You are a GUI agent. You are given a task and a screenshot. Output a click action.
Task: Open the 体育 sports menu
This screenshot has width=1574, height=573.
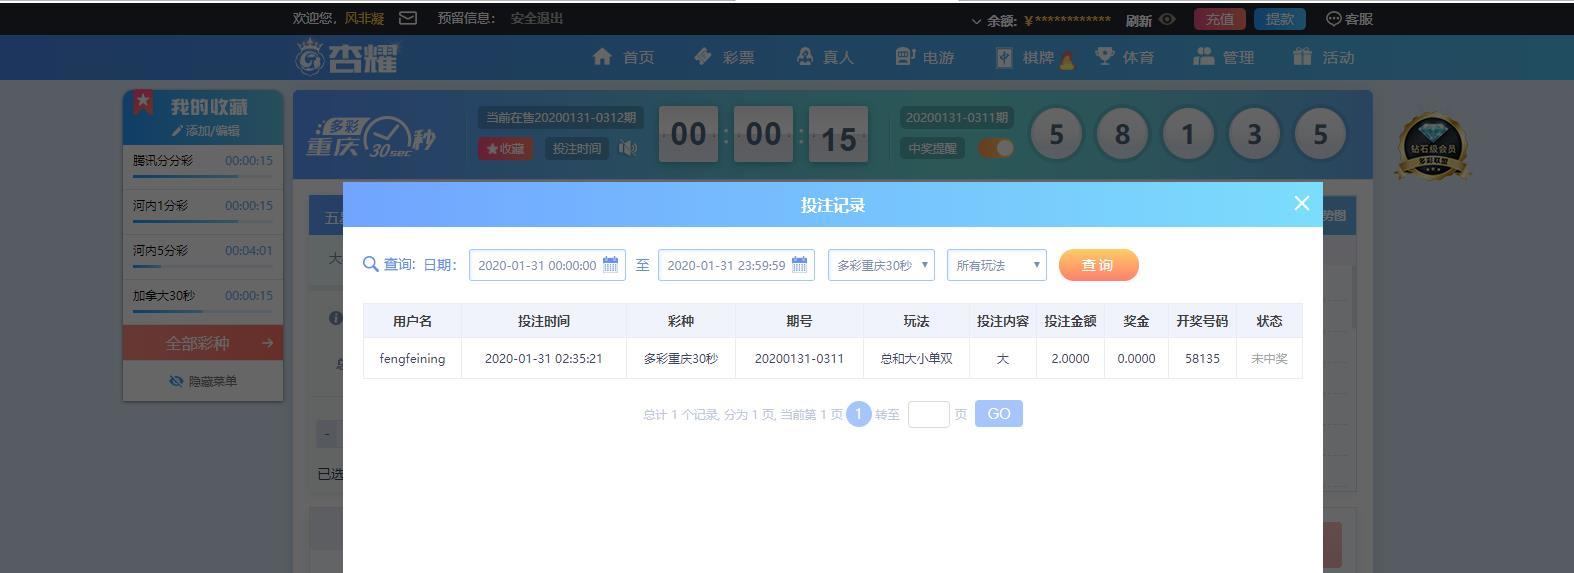(1124, 57)
